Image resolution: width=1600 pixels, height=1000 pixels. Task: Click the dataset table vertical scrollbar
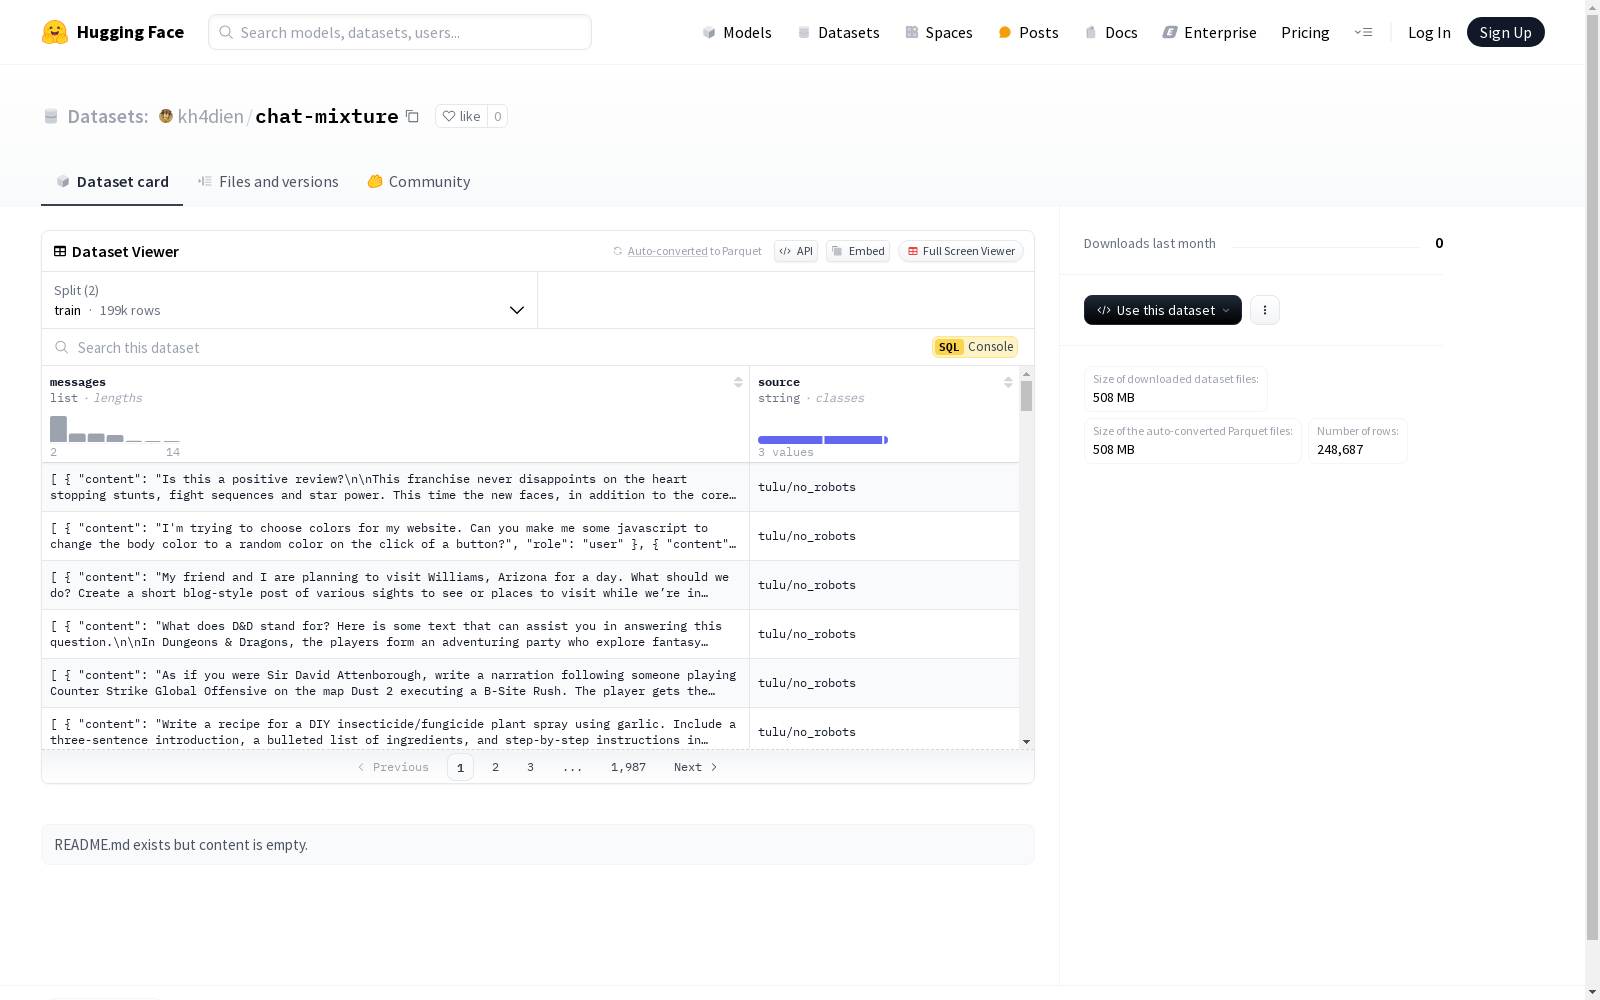coord(1026,396)
